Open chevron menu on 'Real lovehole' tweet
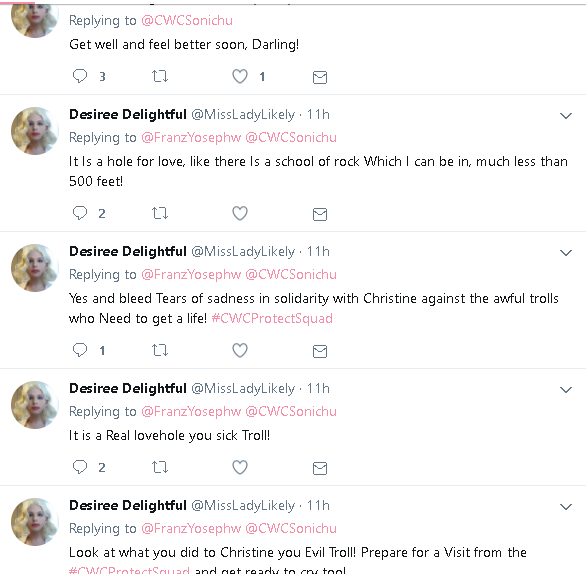This screenshot has height=574, width=586. point(566,390)
